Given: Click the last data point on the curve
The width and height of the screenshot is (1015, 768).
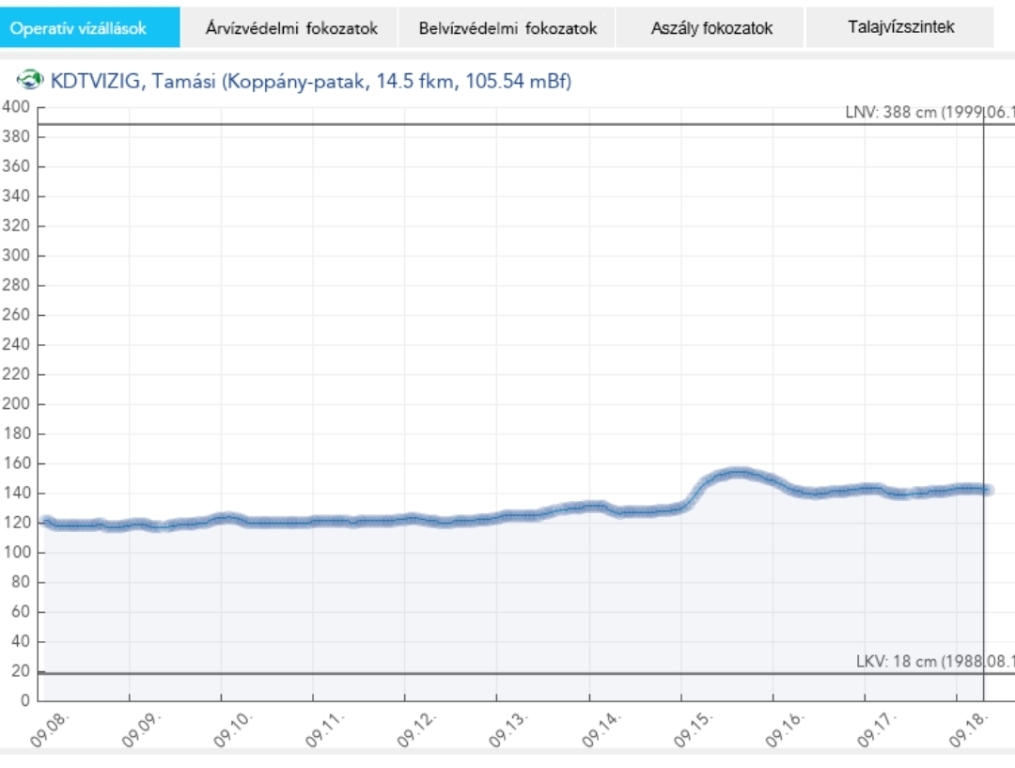Looking at the screenshot, I should click(988, 490).
